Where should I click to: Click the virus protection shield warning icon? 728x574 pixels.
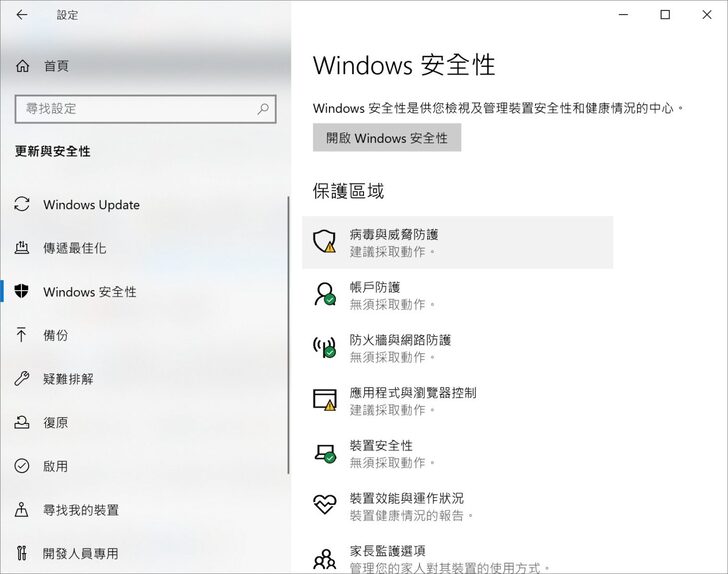(325, 241)
